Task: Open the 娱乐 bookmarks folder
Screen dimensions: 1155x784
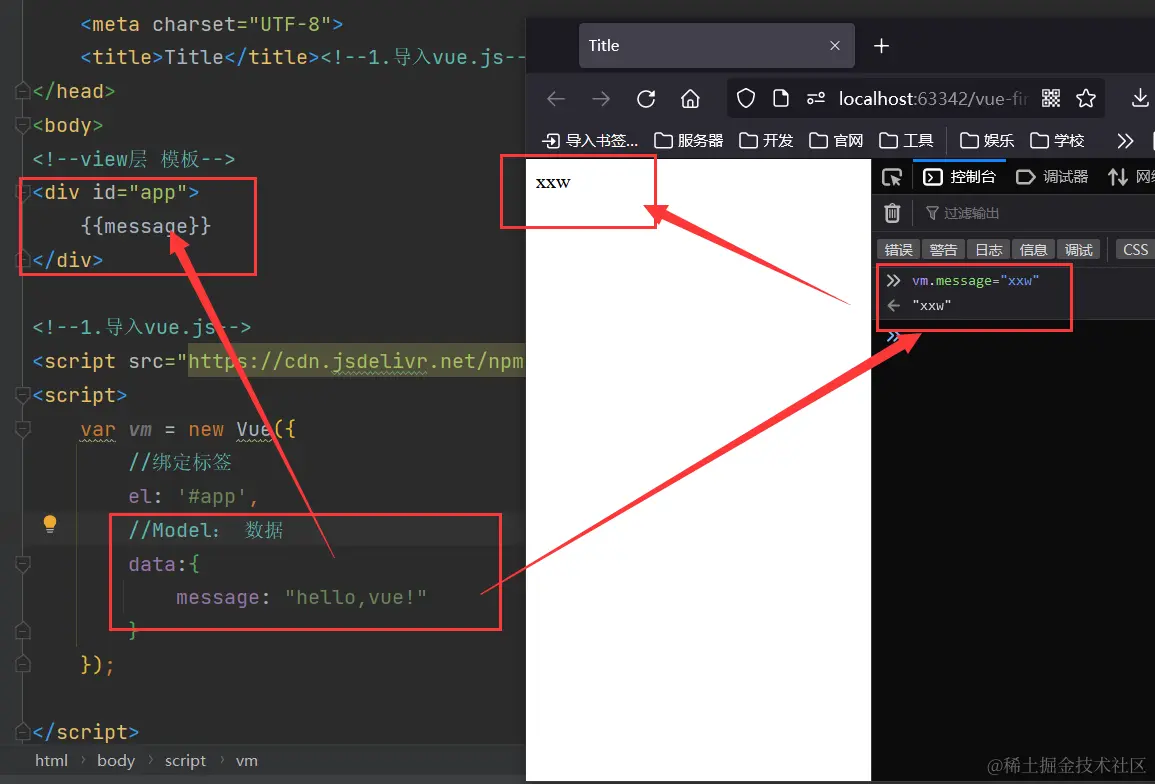Action: click(x=987, y=140)
